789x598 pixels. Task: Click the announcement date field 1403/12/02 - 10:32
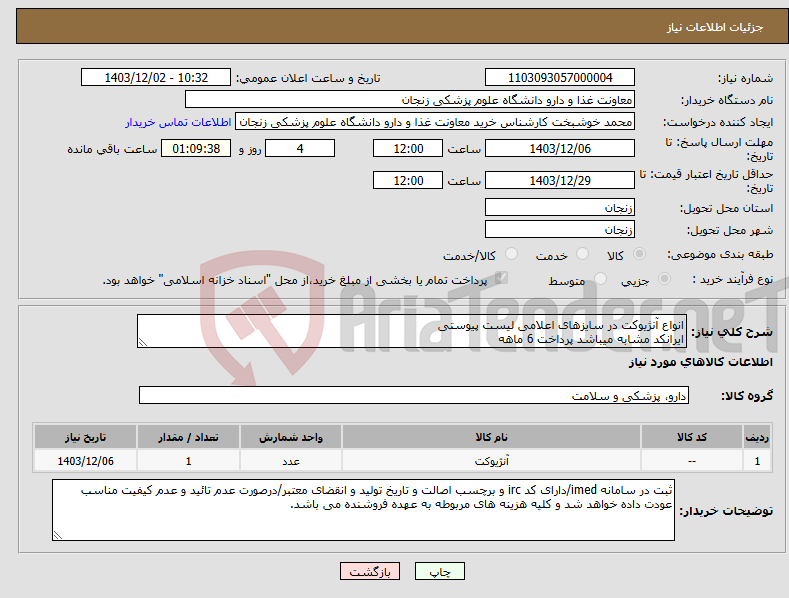coord(156,78)
